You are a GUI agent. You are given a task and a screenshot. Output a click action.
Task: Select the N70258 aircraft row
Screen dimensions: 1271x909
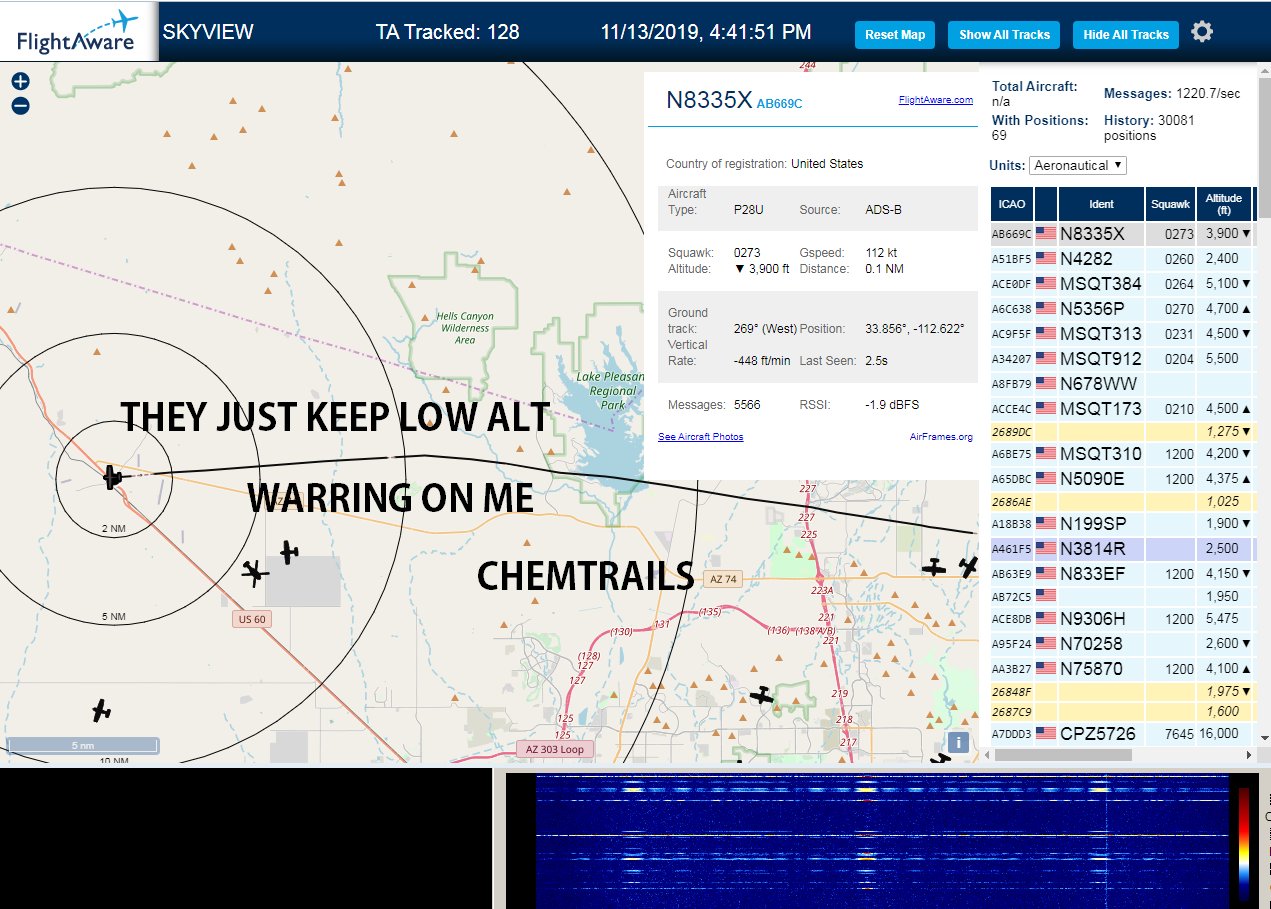(x=1123, y=644)
